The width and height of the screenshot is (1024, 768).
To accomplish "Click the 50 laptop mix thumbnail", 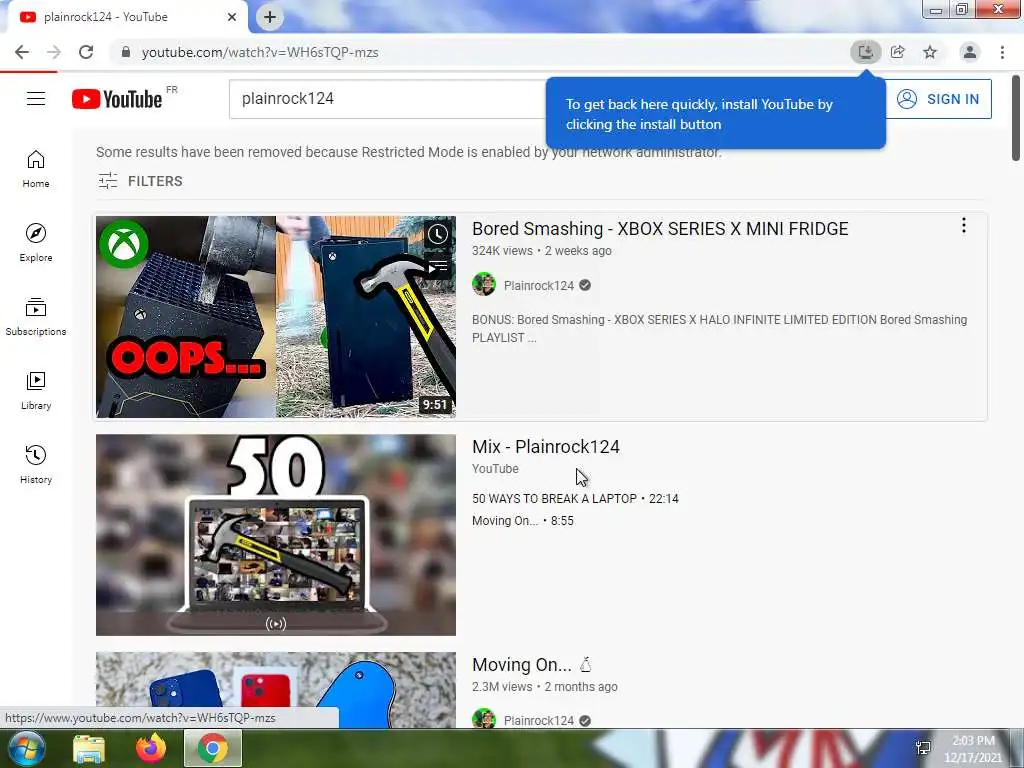I will click(x=276, y=535).
